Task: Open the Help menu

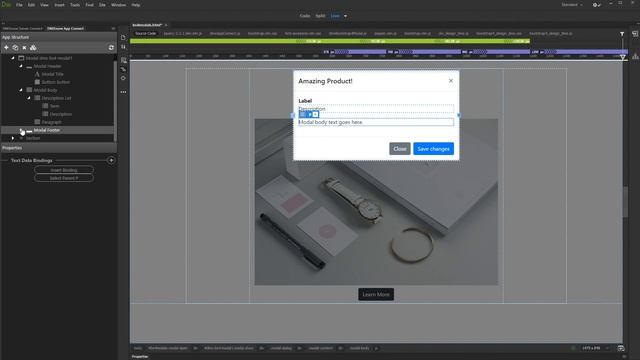Action: (136, 5)
